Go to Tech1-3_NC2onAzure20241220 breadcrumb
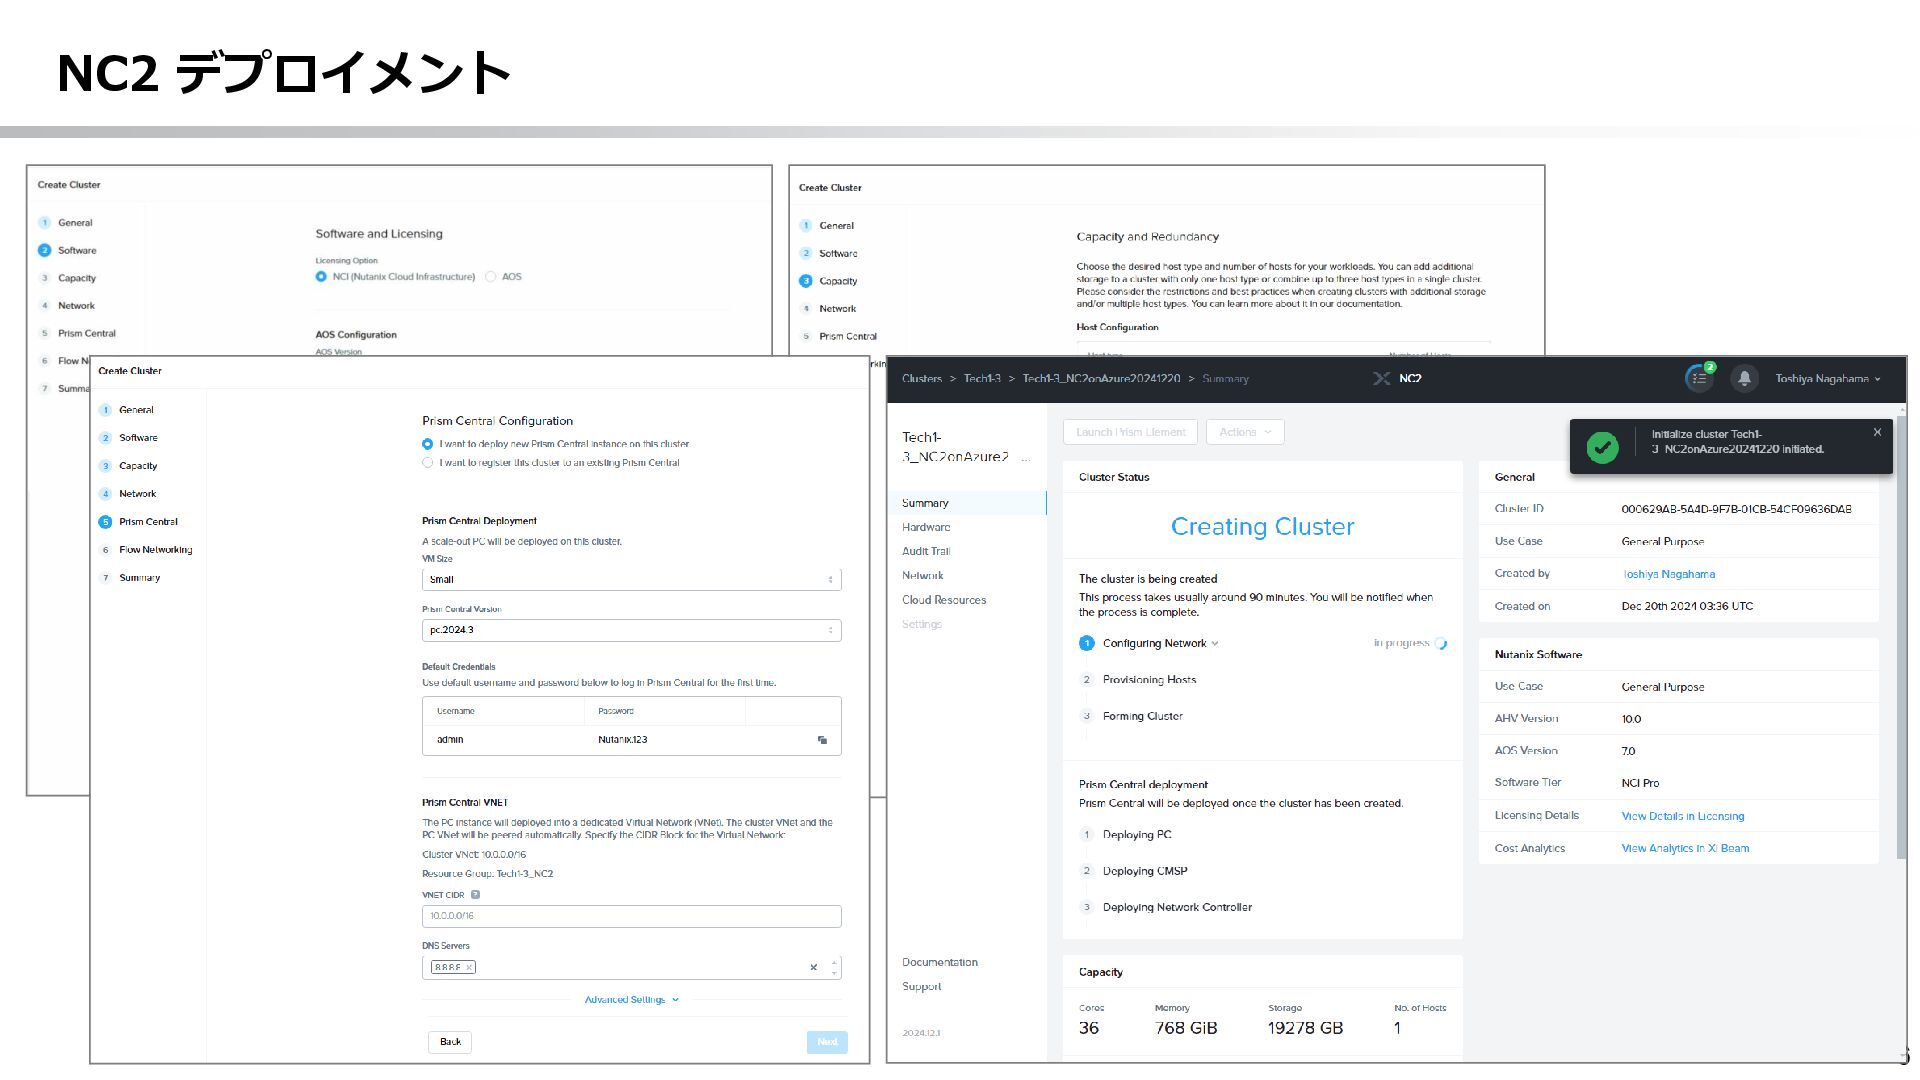This screenshot has width=1920, height=1080. pos(1101,379)
